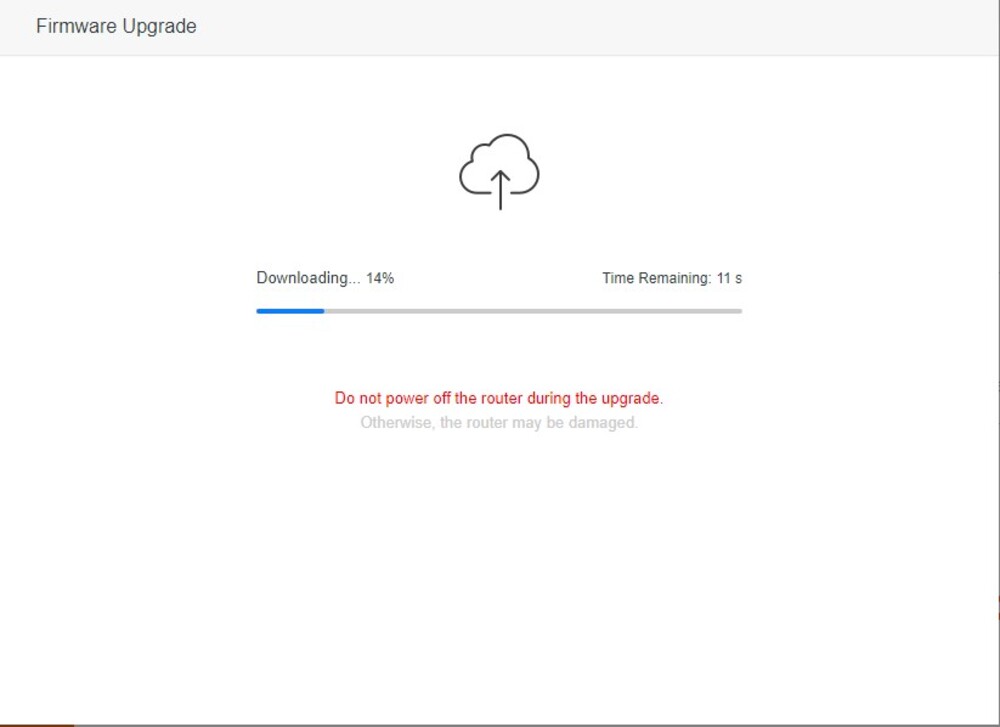Image resolution: width=1000 pixels, height=727 pixels.
Task: Click the "Time Remaining" label
Action: (656, 278)
